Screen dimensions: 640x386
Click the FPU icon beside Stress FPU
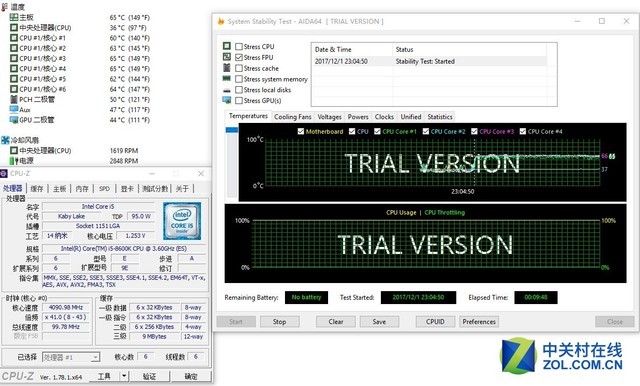tap(227, 57)
